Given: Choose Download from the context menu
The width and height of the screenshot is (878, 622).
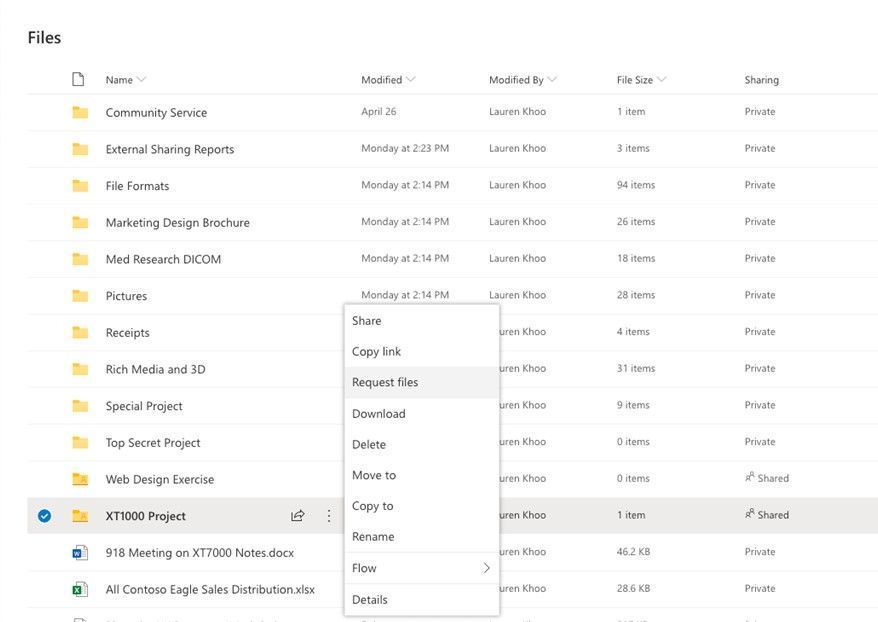Looking at the screenshot, I should coord(422,414).
